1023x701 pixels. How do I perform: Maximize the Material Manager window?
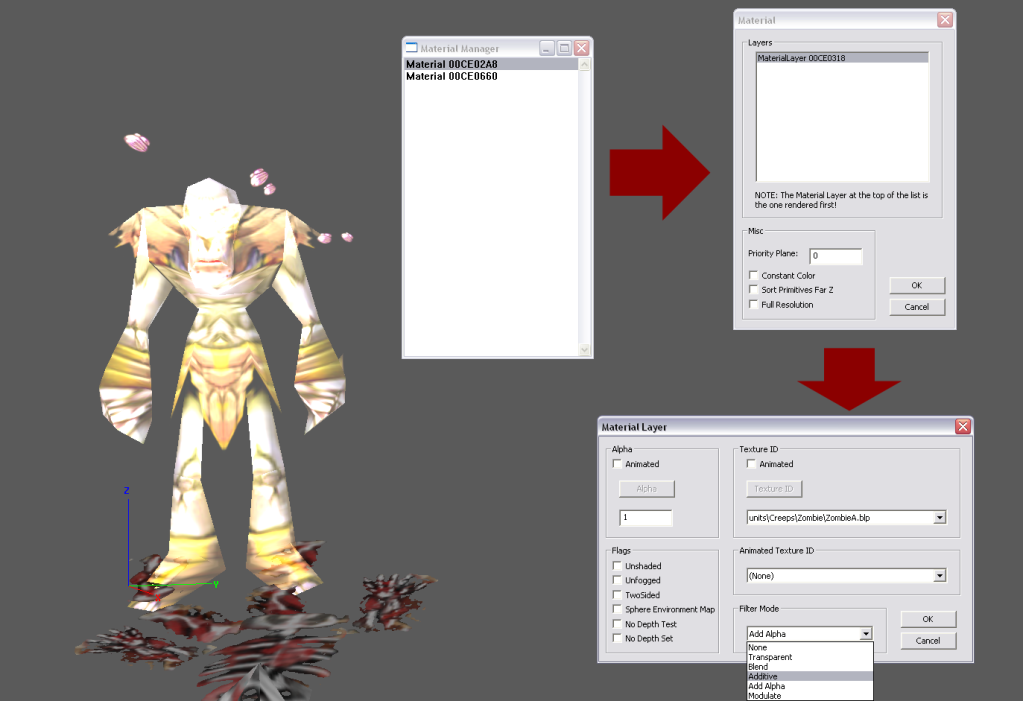click(564, 48)
